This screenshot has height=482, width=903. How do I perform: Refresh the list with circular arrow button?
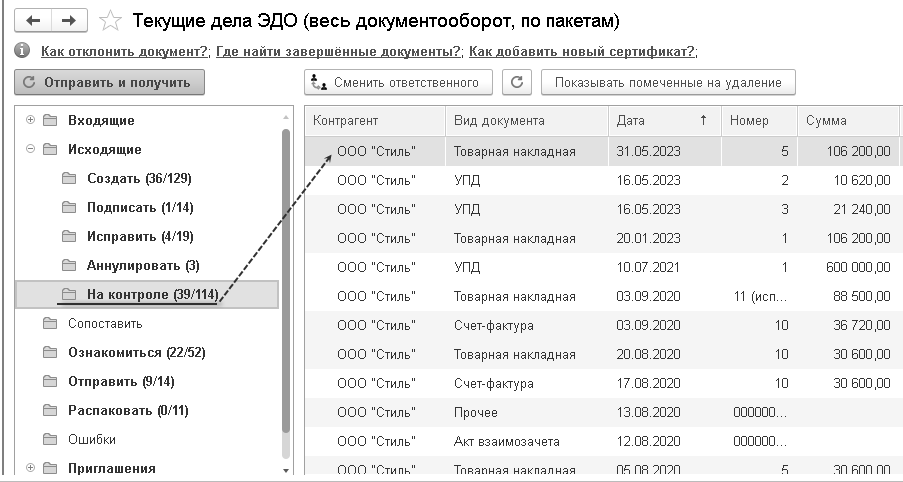click(x=517, y=82)
